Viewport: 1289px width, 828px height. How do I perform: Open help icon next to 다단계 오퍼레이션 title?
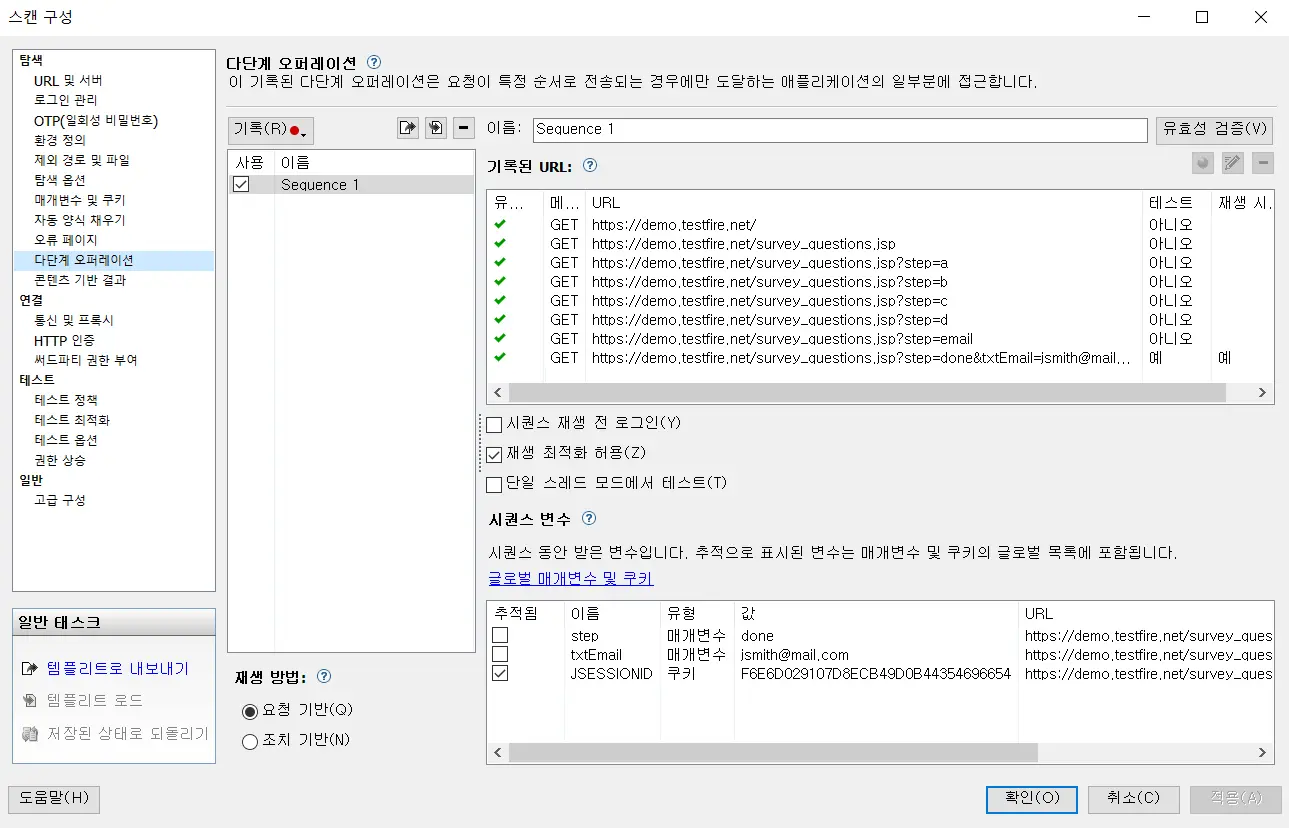pyautogui.click(x=374, y=62)
